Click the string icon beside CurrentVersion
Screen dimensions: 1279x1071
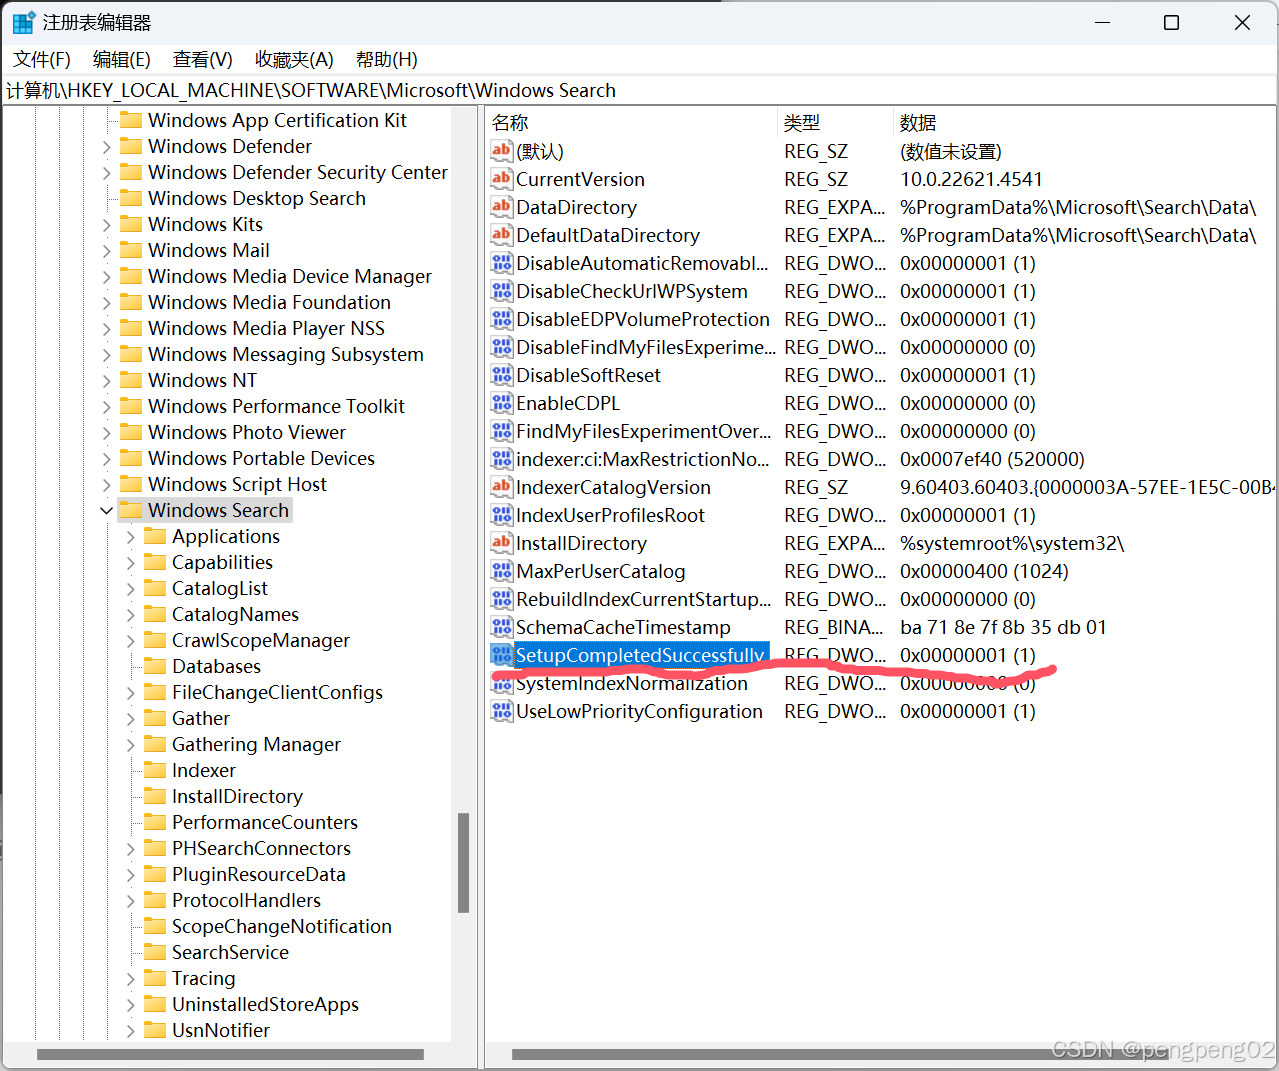click(501, 179)
